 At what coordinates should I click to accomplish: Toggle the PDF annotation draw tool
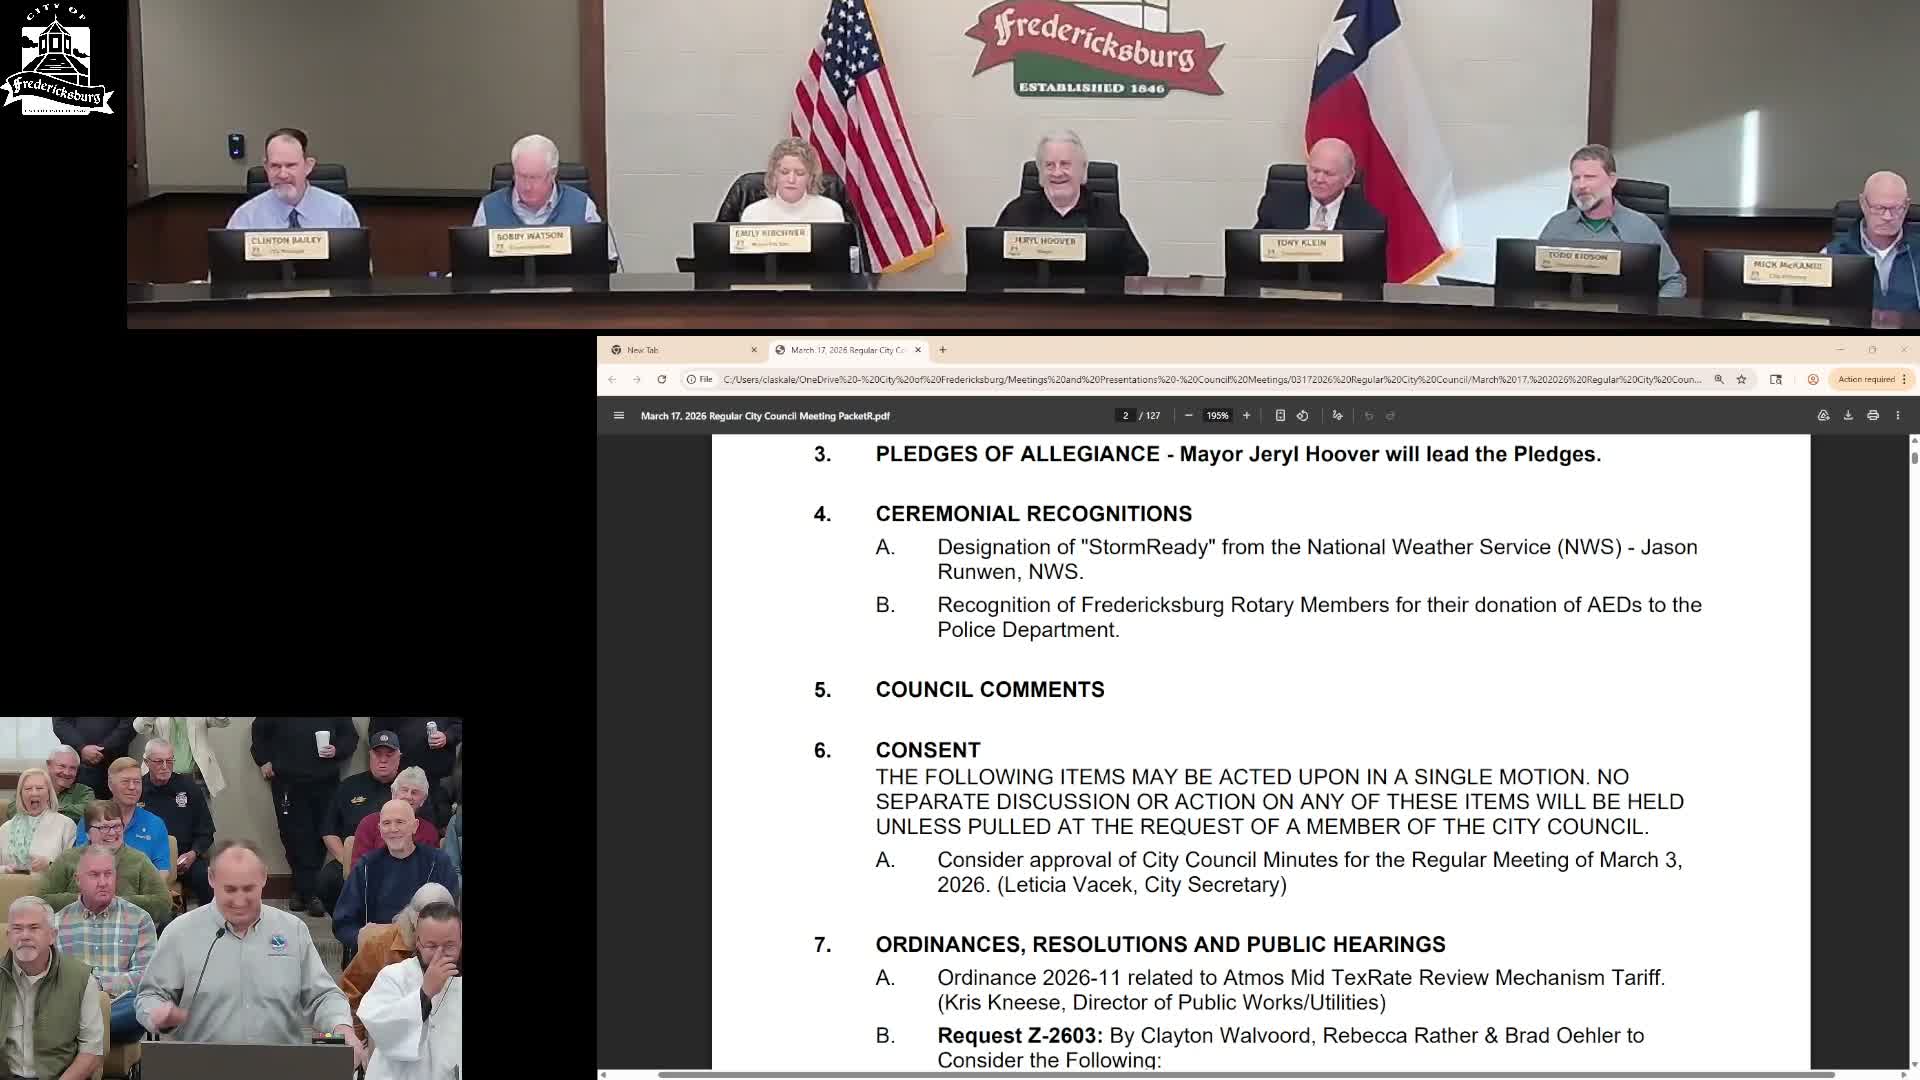1337,416
